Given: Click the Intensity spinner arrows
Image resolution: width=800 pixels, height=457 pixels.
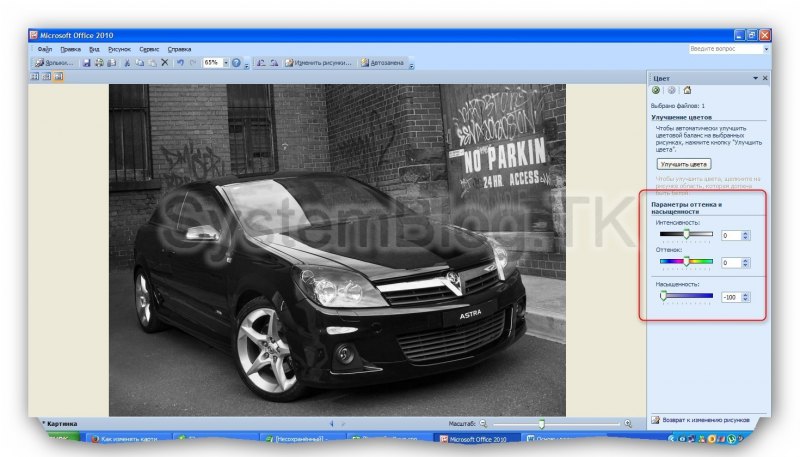Looking at the screenshot, I should click(x=746, y=235).
